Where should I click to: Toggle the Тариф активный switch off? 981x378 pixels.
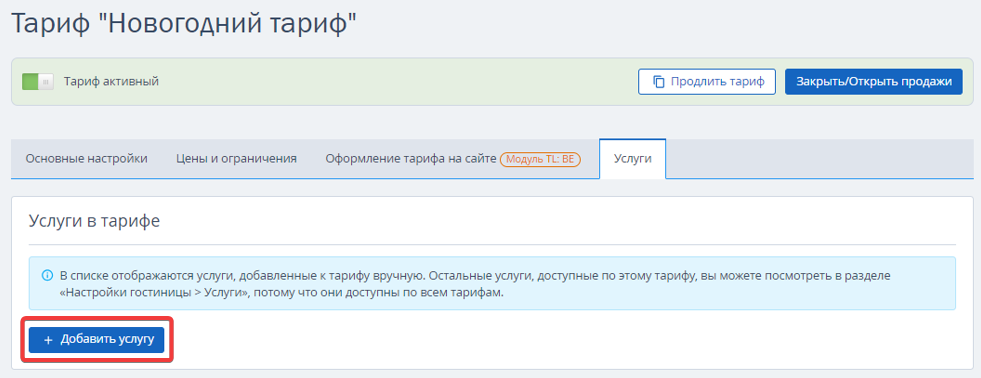[38, 81]
